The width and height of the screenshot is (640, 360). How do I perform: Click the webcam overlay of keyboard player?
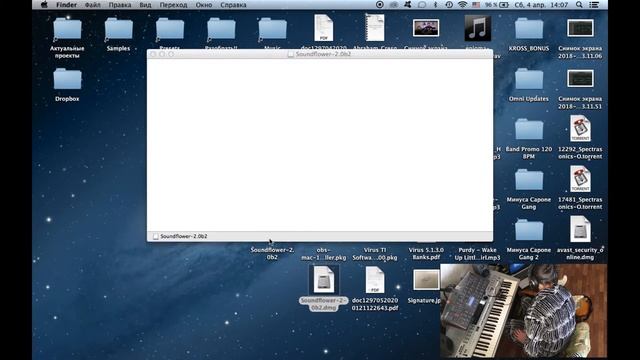(x=523, y=311)
